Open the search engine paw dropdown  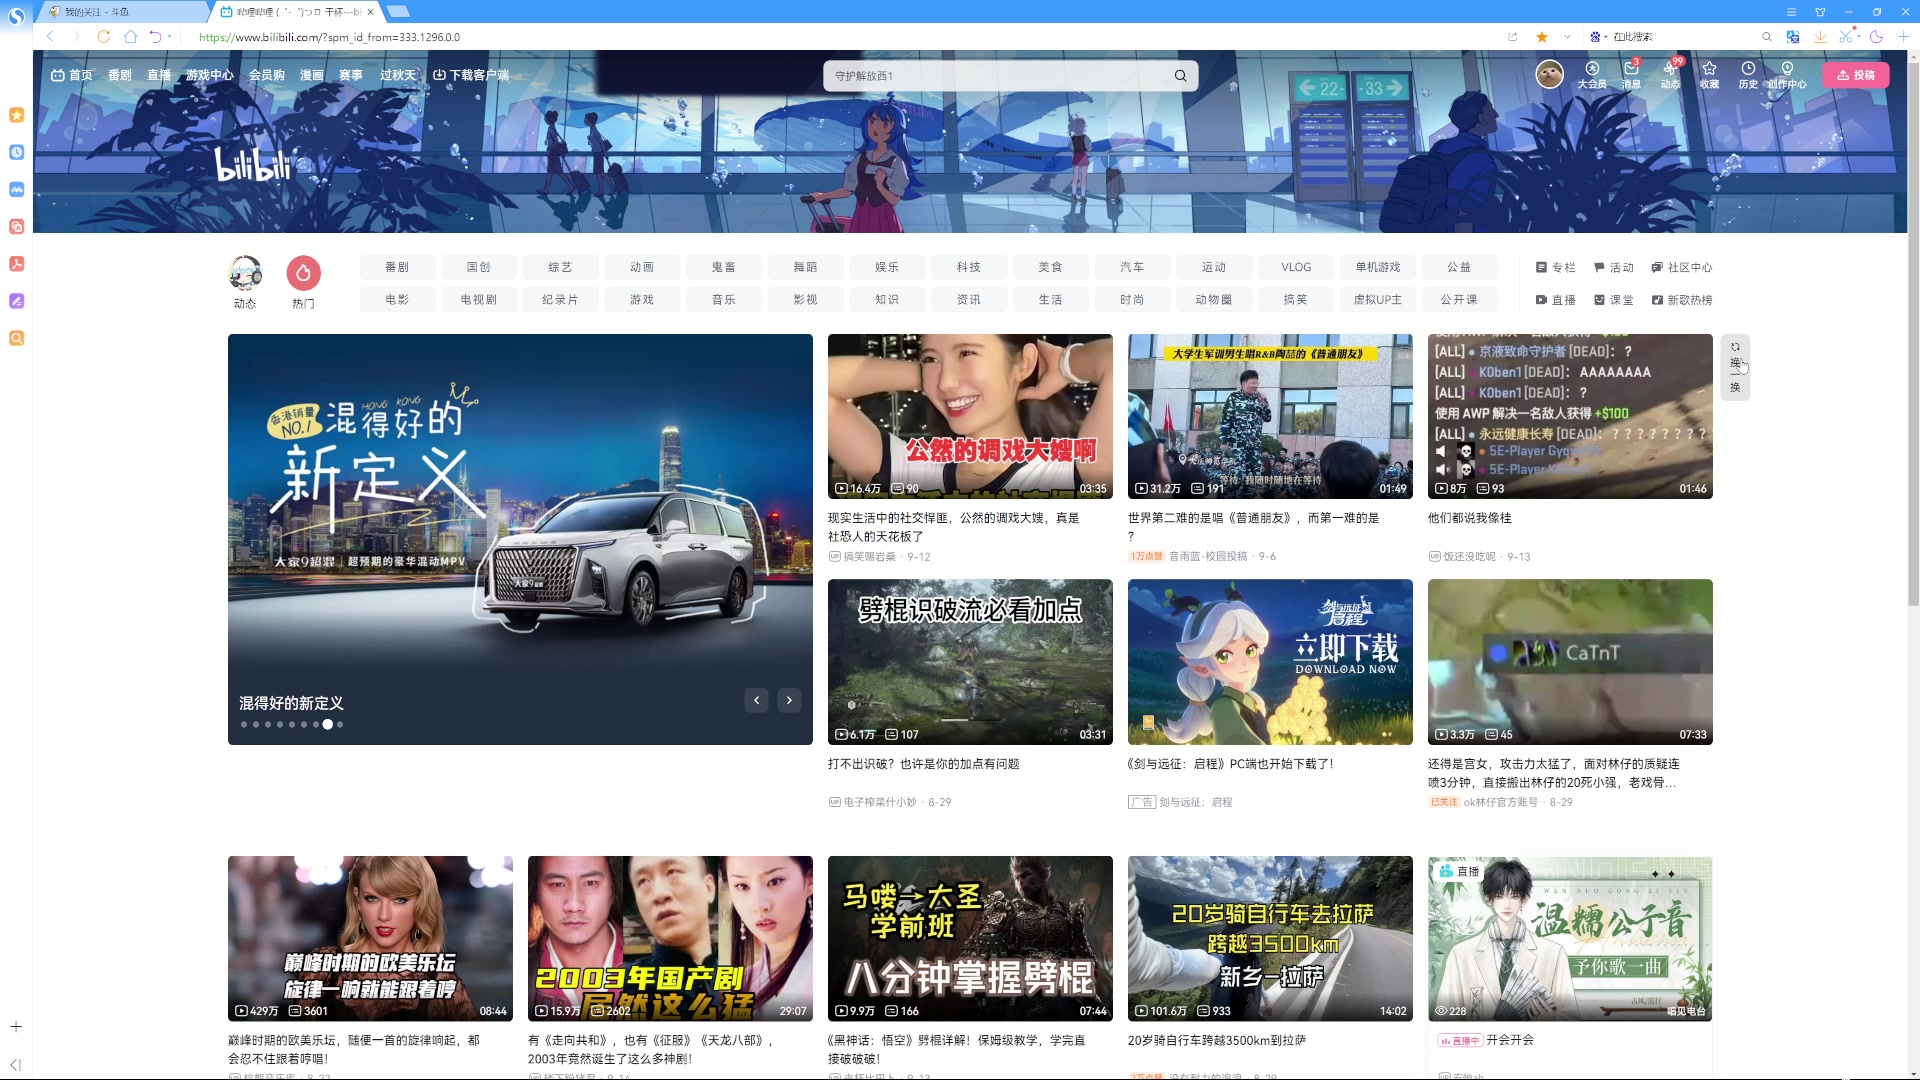pos(1598,37)
